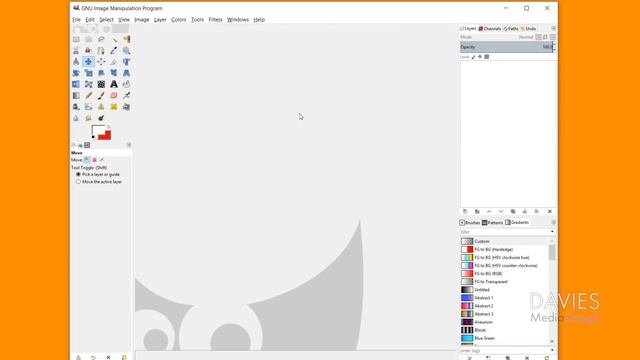Set Move mode to path
Image resolution: width=640 pixels, height=360 pixels.
[x=102, y=160]
